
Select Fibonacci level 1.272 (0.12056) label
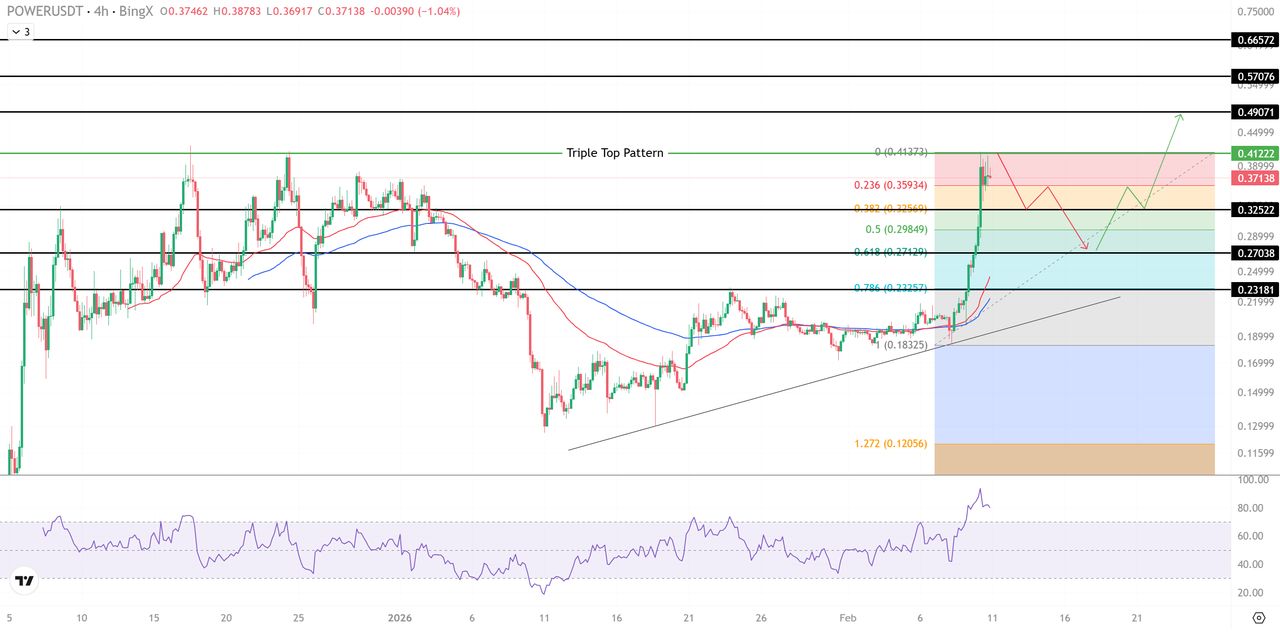coord(891,443)
